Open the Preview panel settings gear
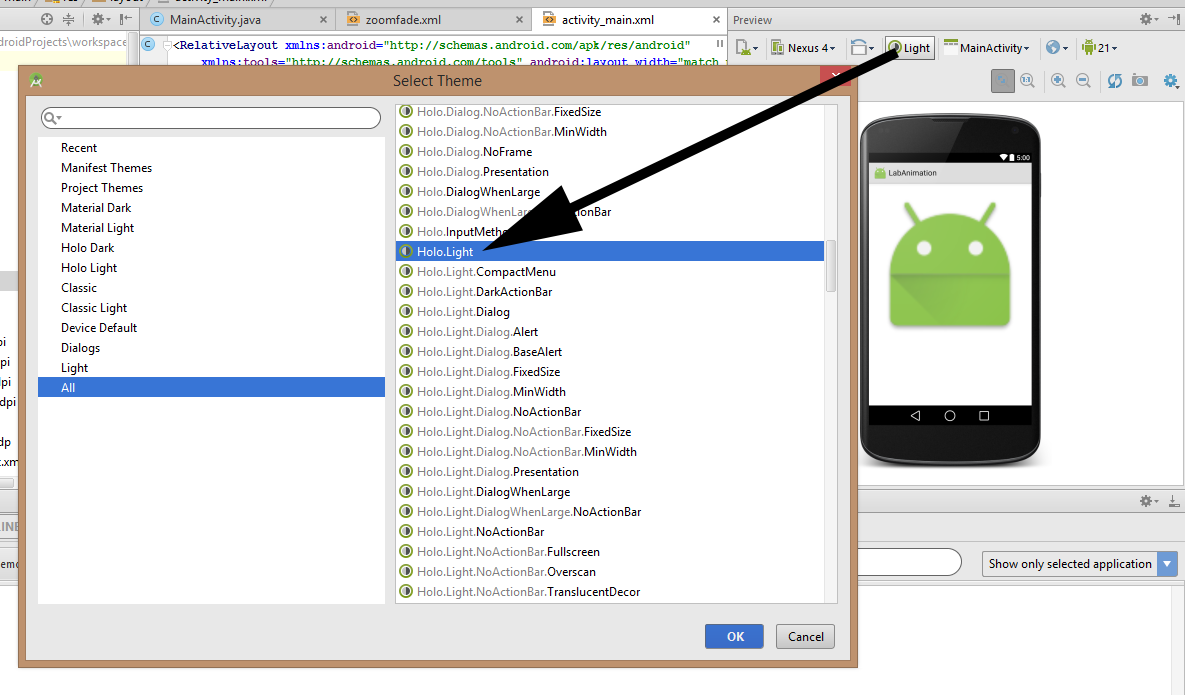 1149,20
